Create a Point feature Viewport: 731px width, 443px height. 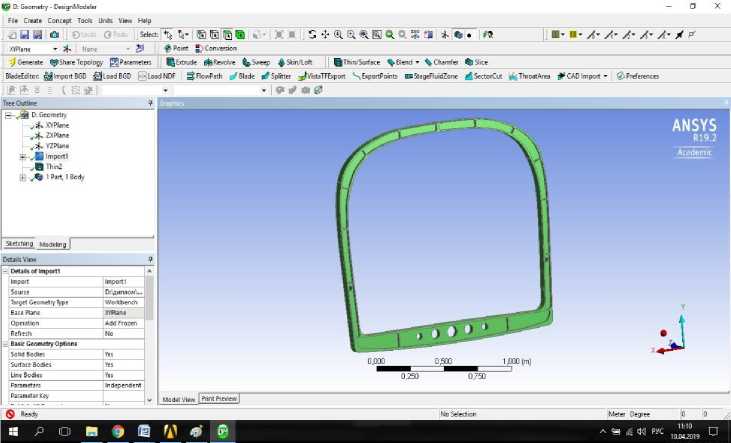(176, 48)
